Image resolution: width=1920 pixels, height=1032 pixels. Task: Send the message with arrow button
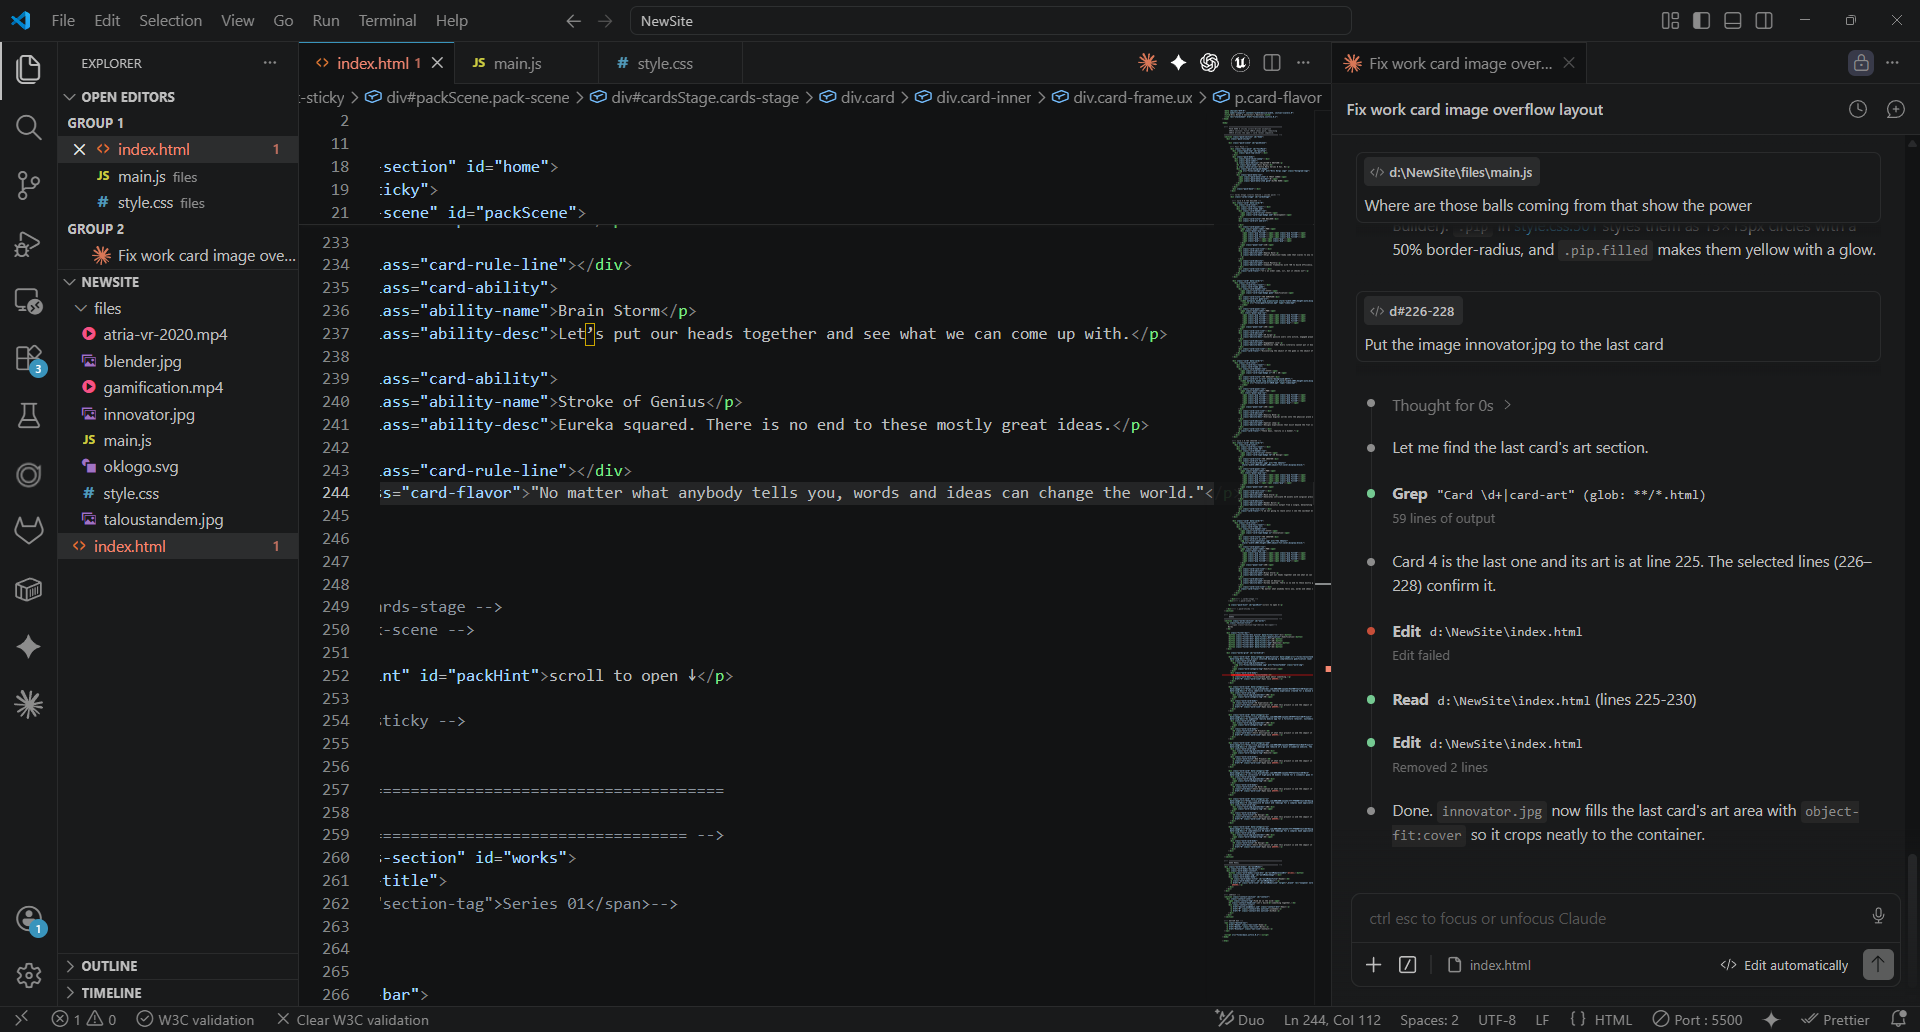click(x=1878, y=965)
